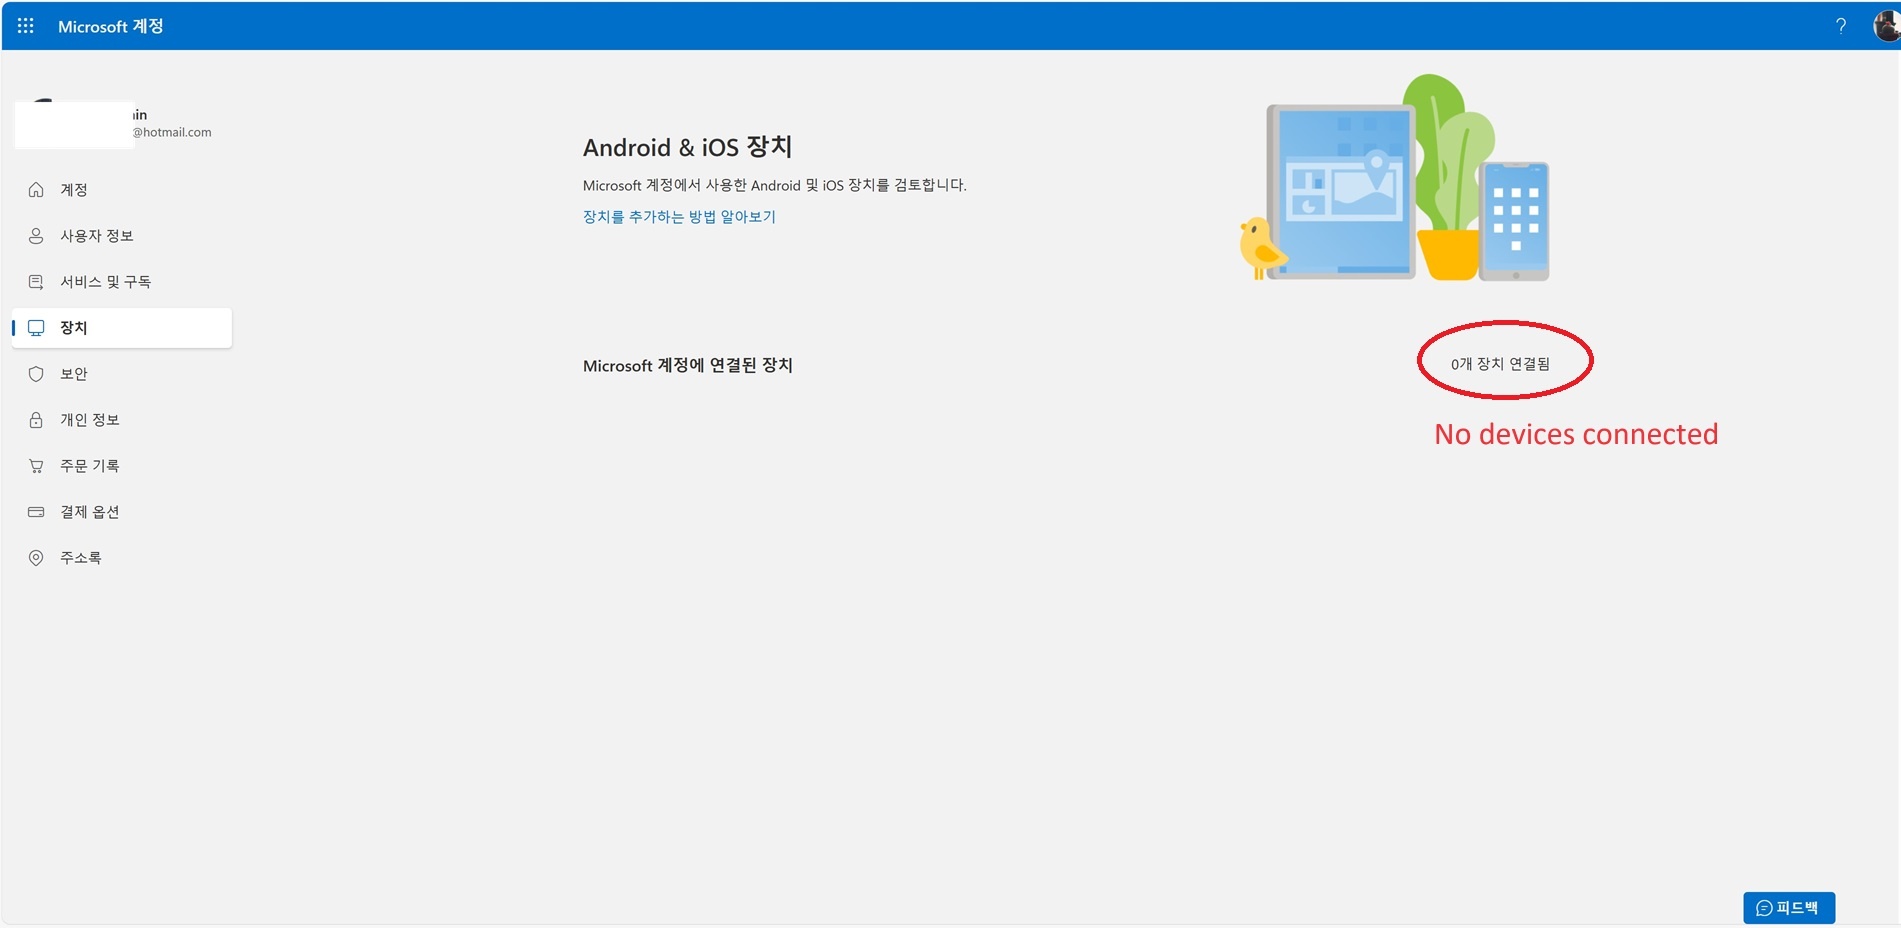Image resolution: width=1901 pixels, height=928 pixels.
Task: Open 개인 정보 in the sidebar
Action: coord(122,420)
